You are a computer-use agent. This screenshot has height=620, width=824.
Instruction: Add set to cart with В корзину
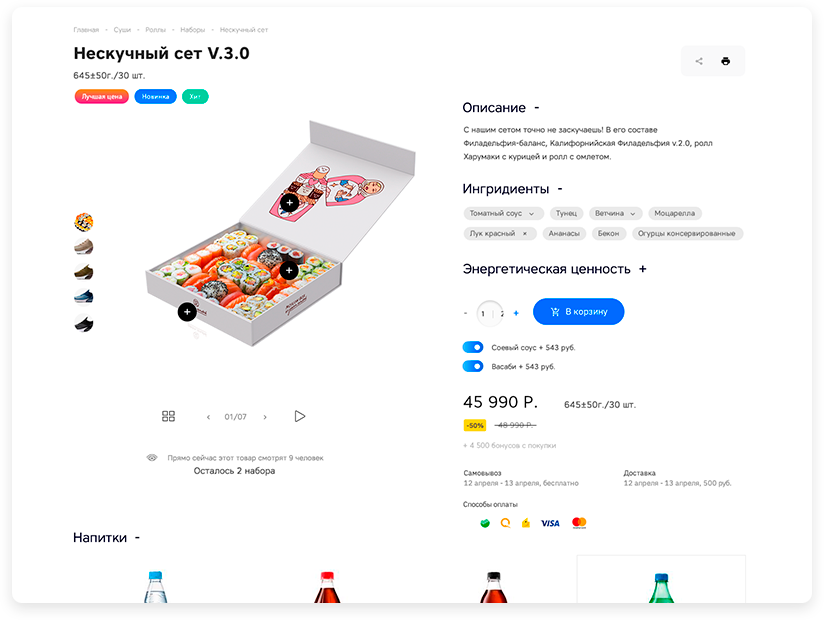(579, 312)
